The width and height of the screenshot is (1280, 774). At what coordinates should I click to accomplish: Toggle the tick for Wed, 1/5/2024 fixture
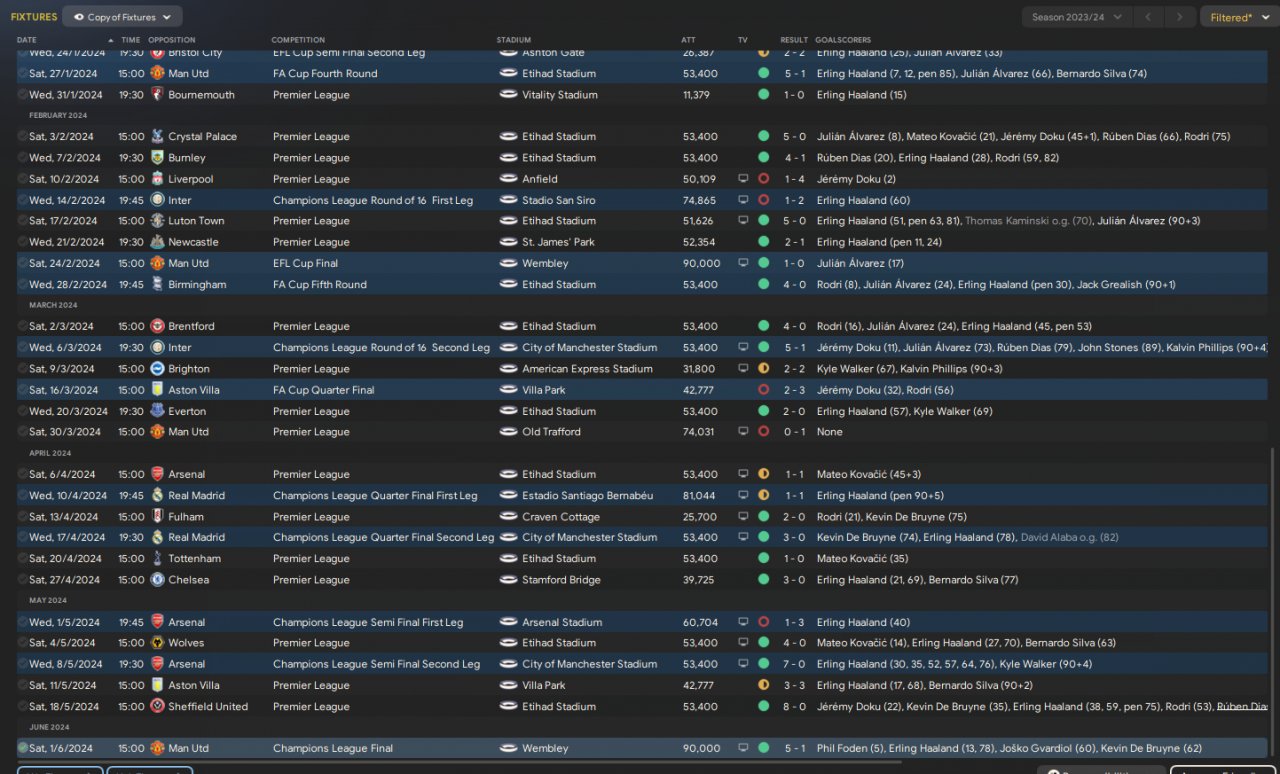[23, 622]
